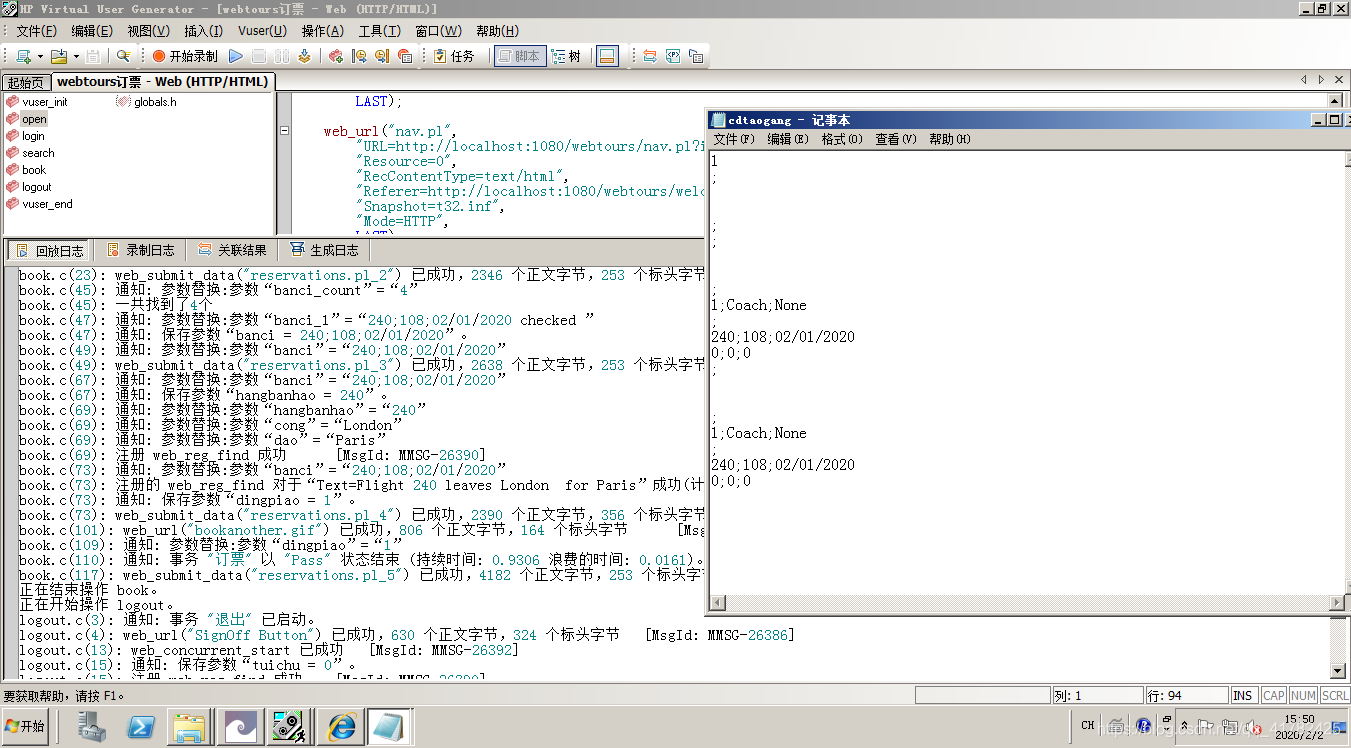Toggle the output window panel icon
Viewport: 1351px width, 748px height.
(x=607, y=56)
